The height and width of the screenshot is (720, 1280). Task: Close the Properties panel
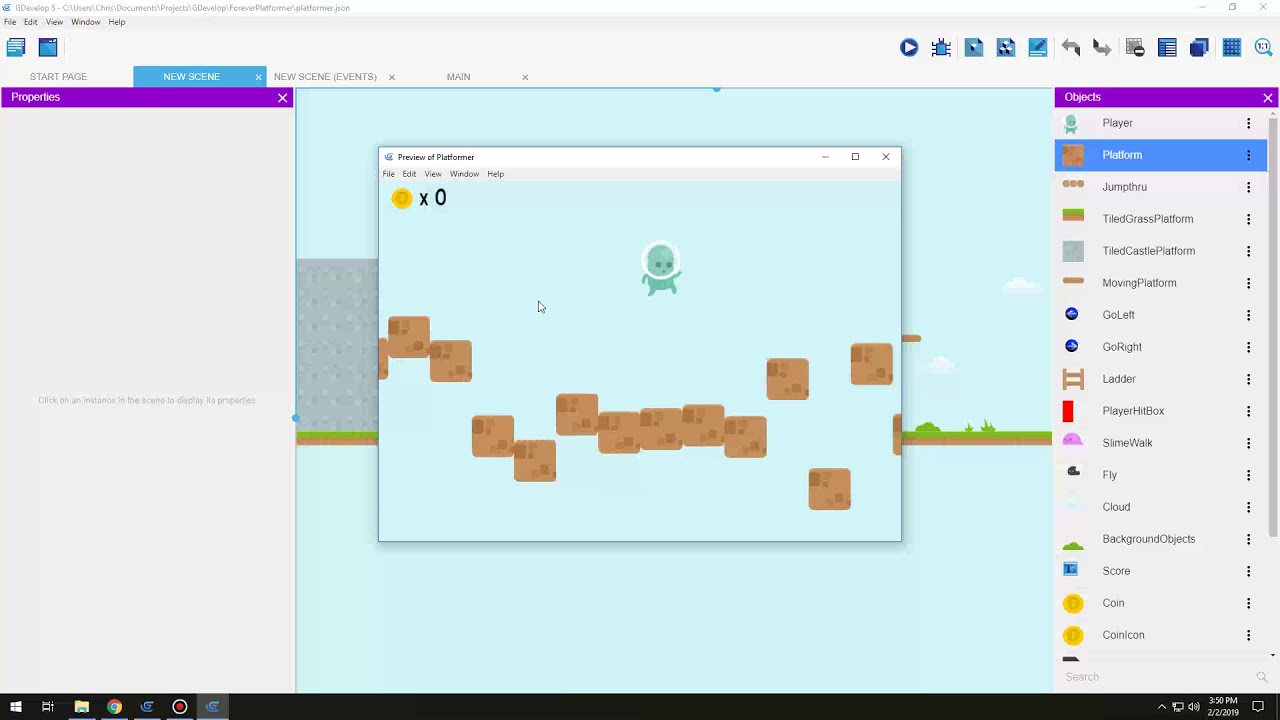click(x=282, y=97)
